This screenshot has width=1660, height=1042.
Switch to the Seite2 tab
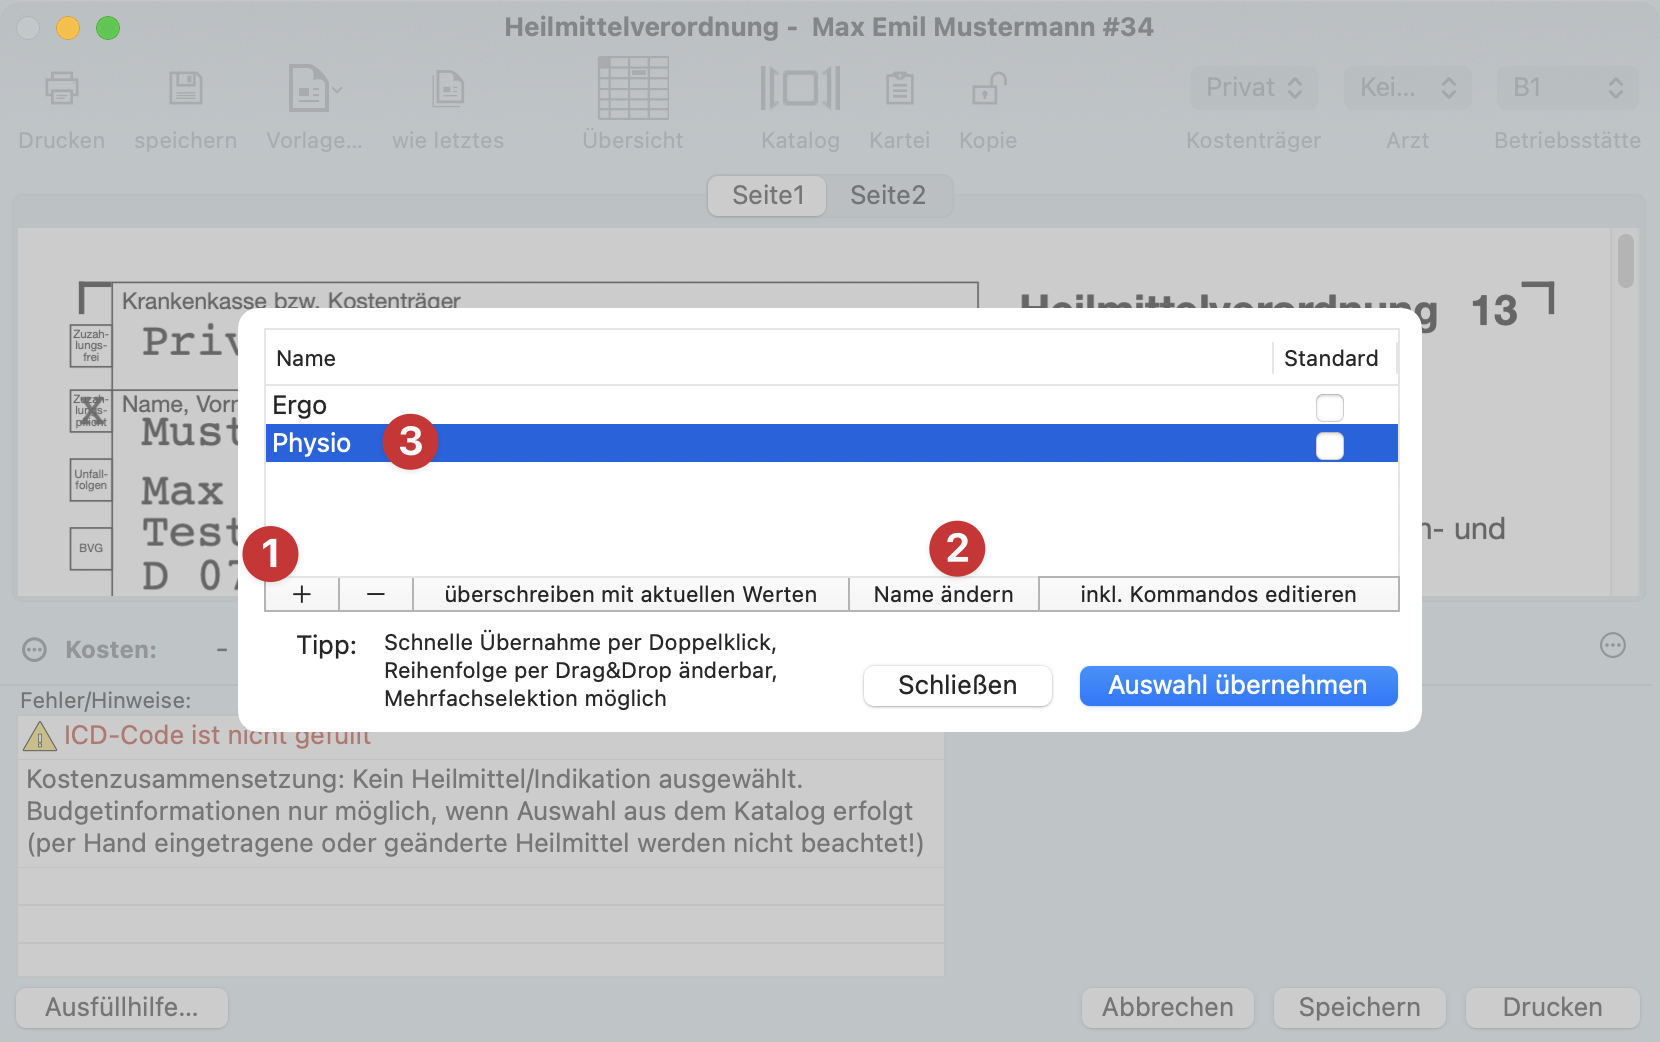pos(888,195)
